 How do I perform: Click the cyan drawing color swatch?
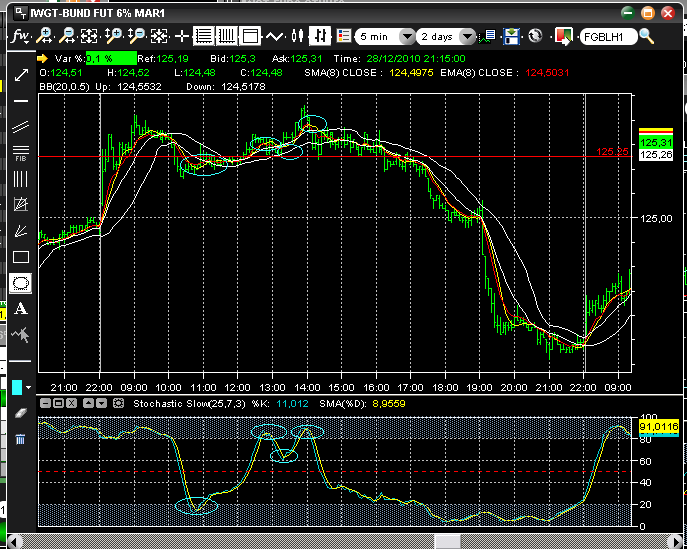pos(17,388)
